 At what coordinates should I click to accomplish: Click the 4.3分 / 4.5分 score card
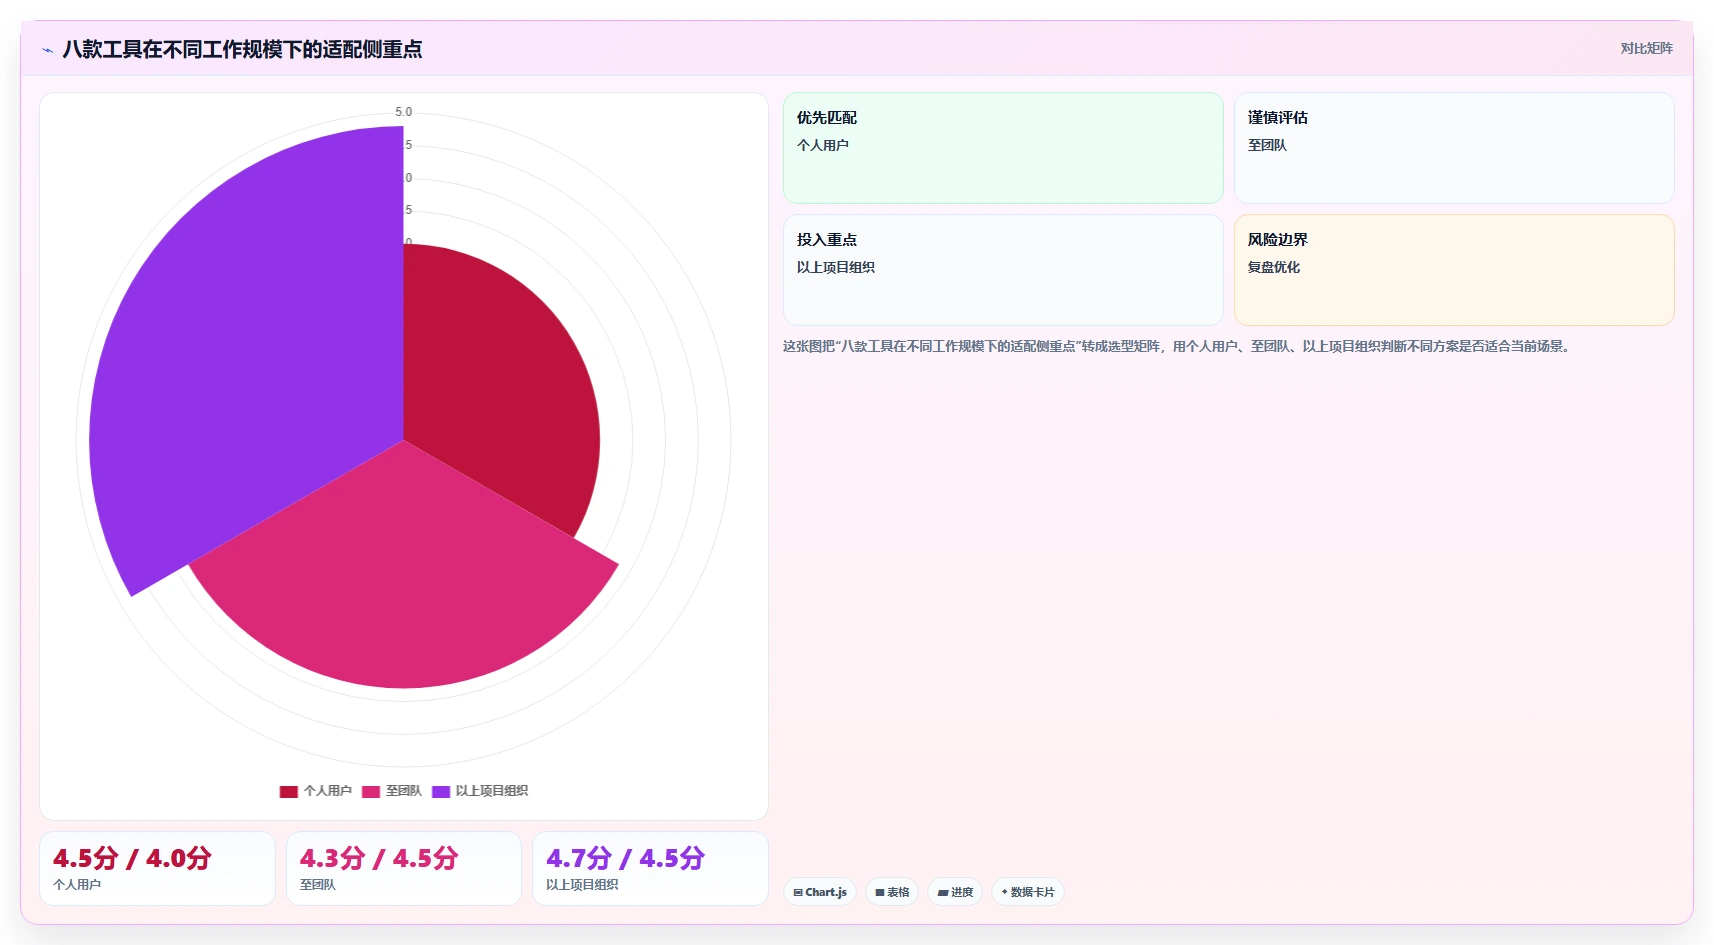click(x=404, y=868)
